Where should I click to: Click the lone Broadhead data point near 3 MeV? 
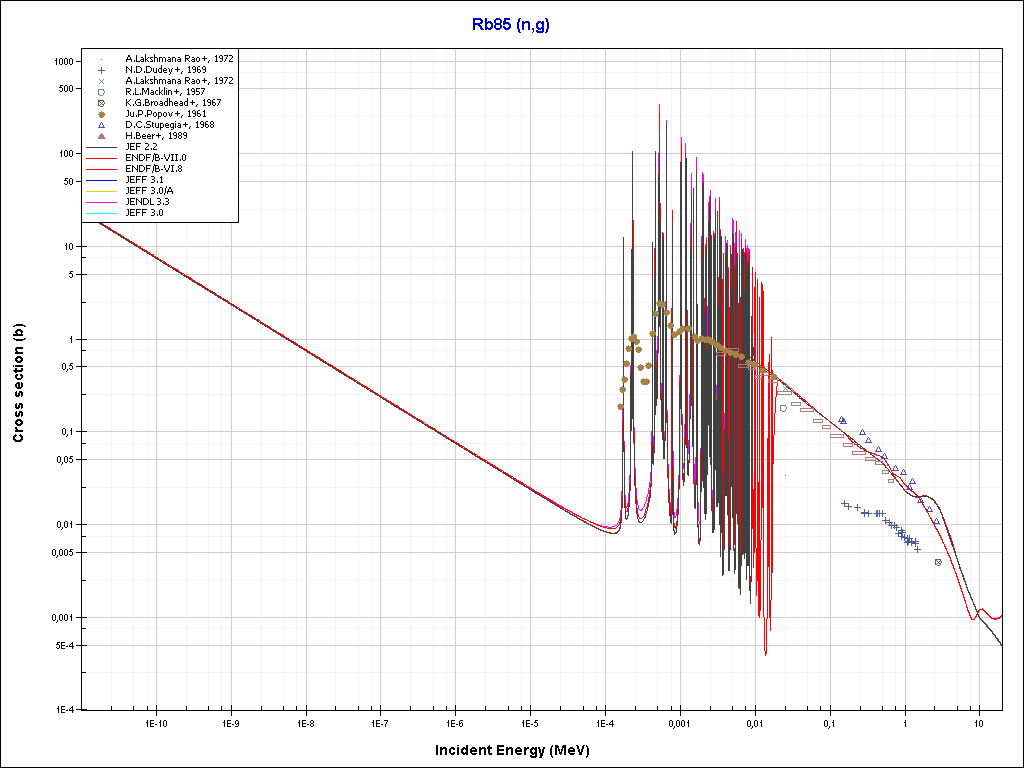pyautogui.click(x=938, y=562)
